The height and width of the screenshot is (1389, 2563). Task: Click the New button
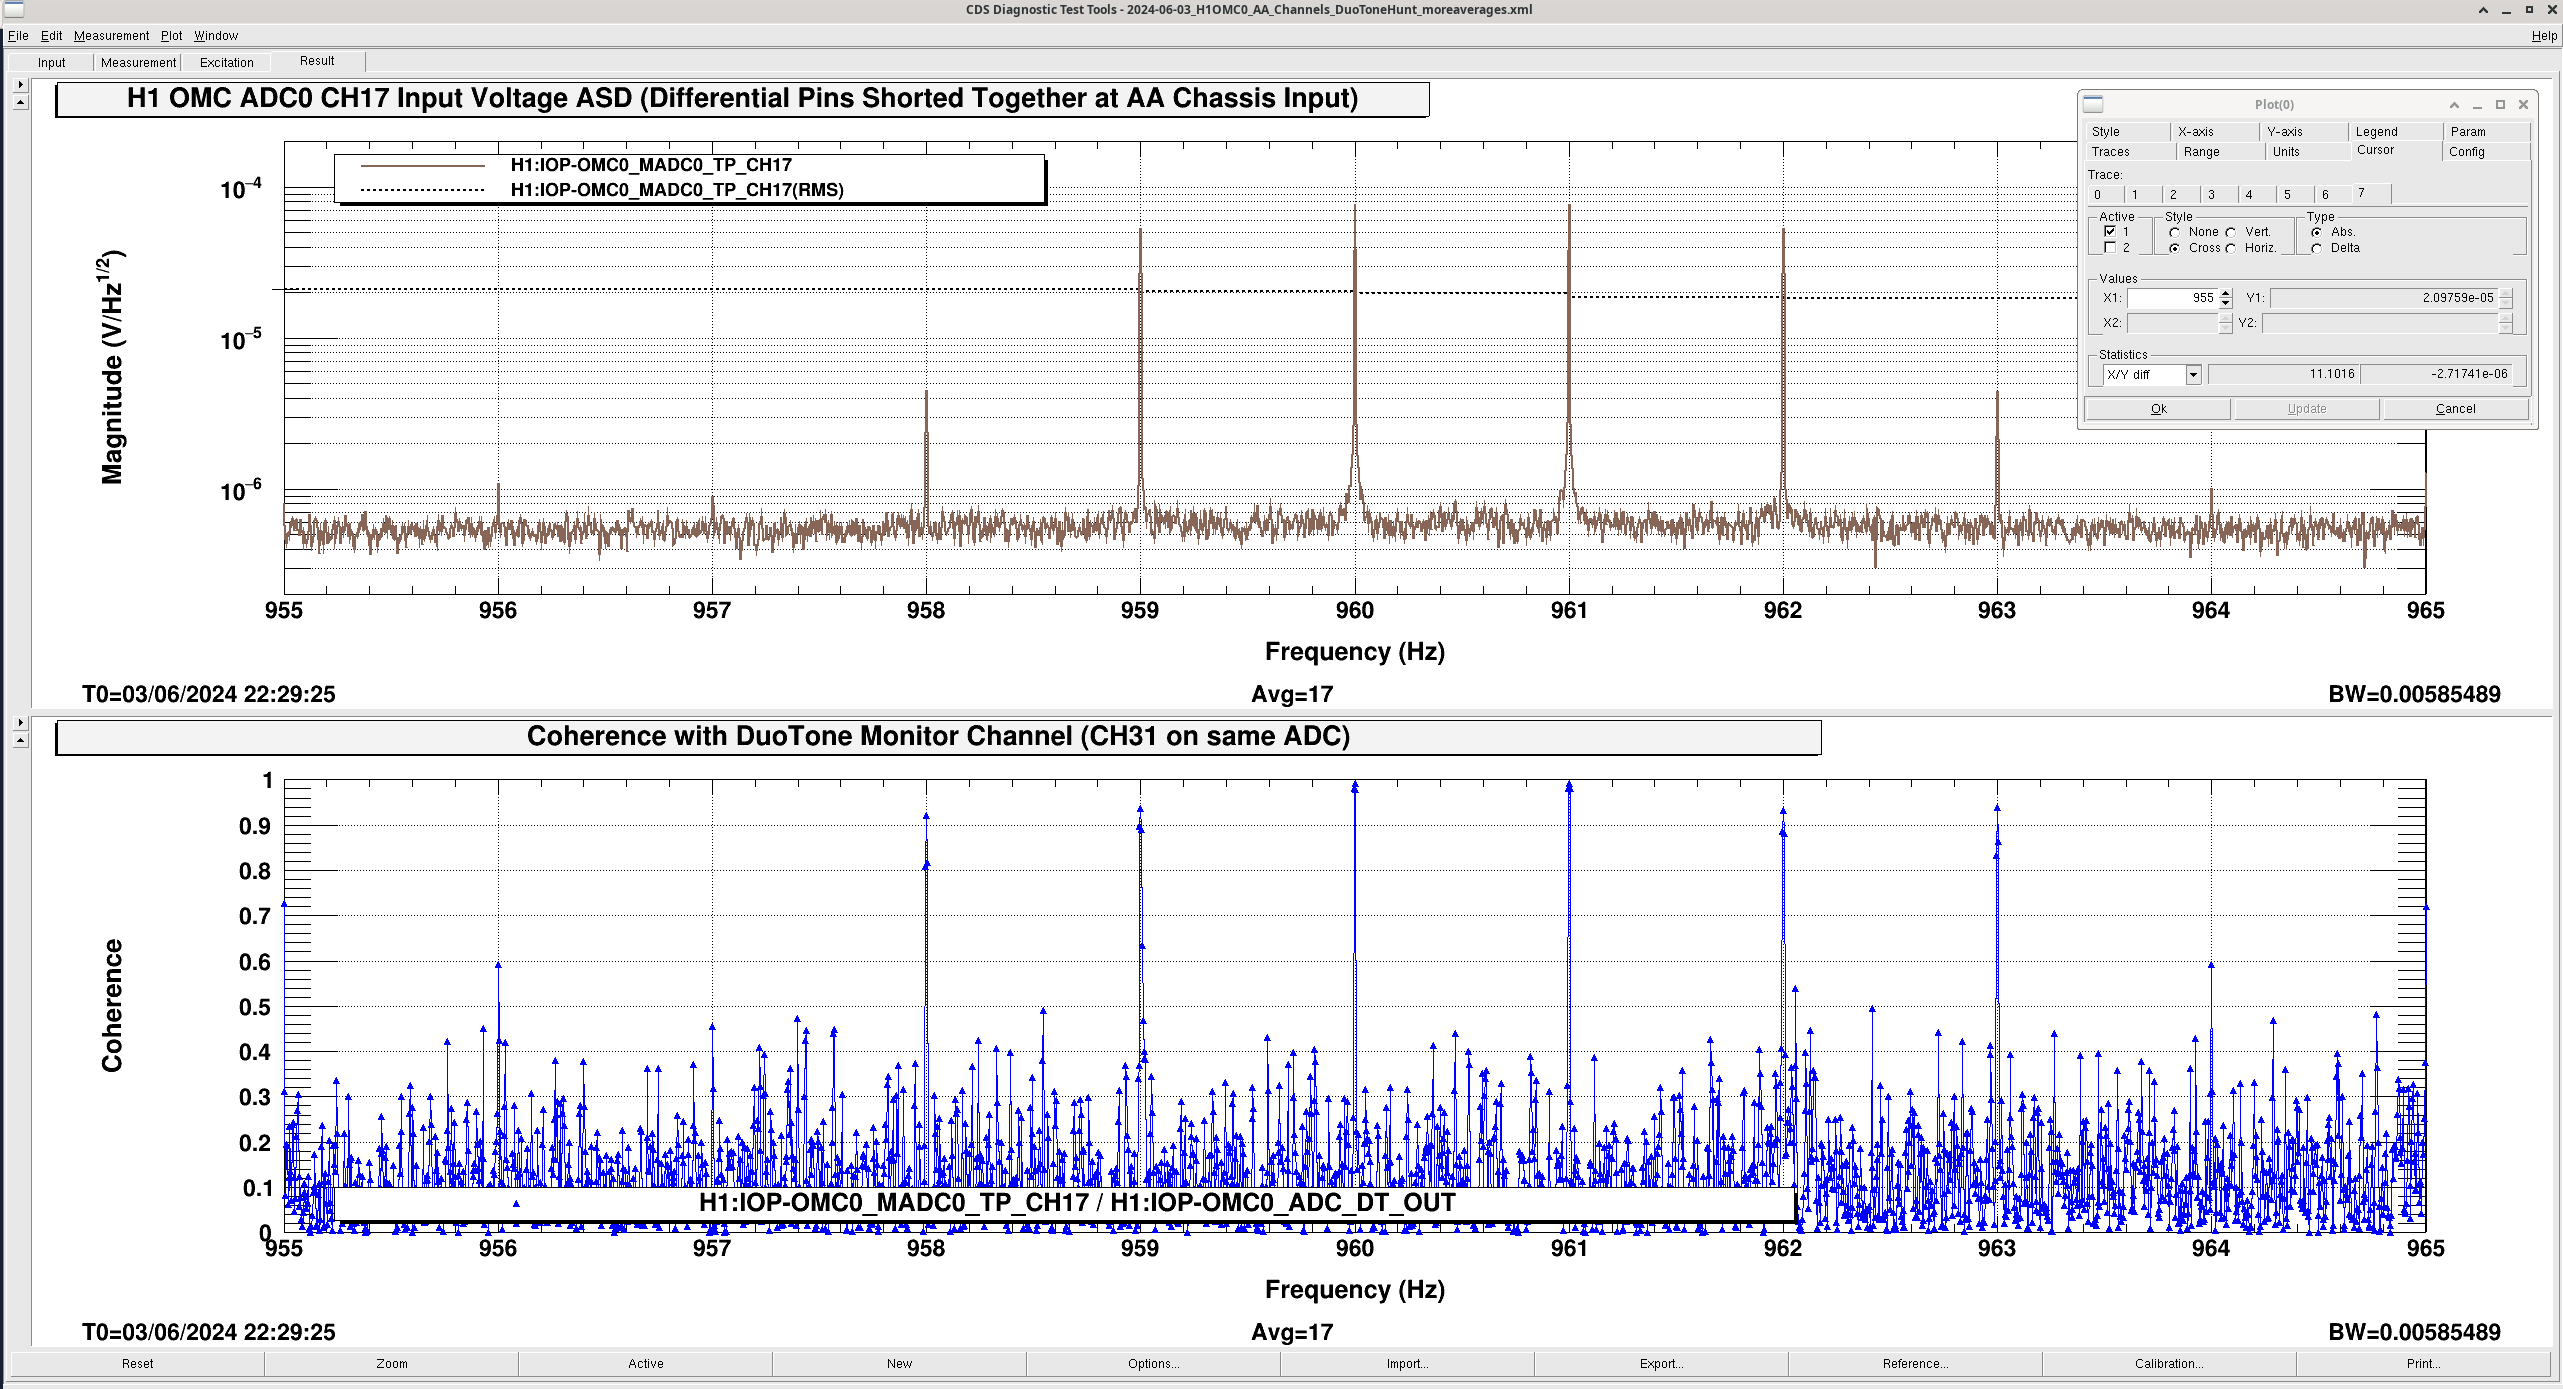click(x=899, y=1364)
